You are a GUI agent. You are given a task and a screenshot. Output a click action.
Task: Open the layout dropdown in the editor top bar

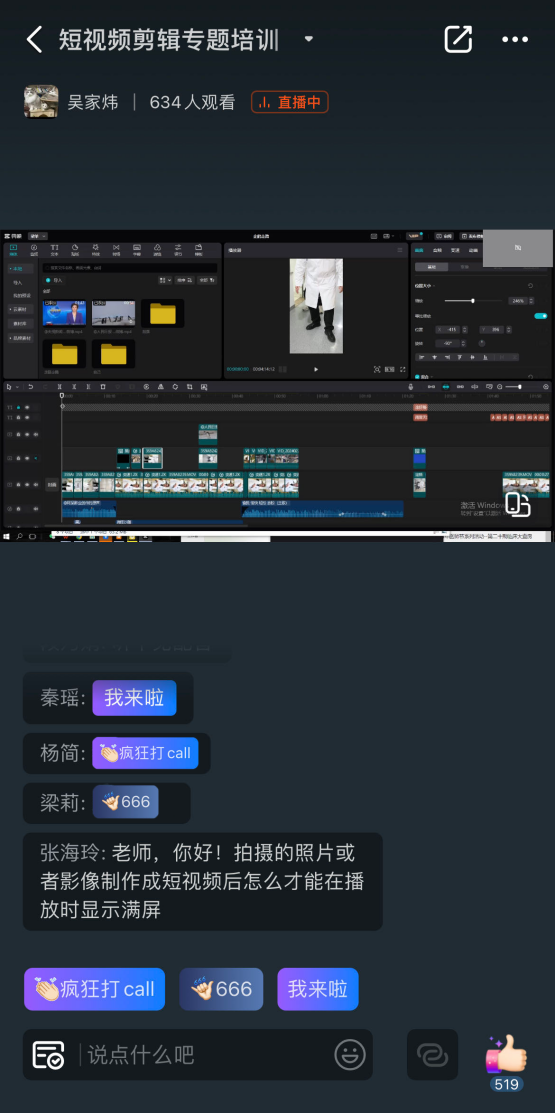click(388, 236)
